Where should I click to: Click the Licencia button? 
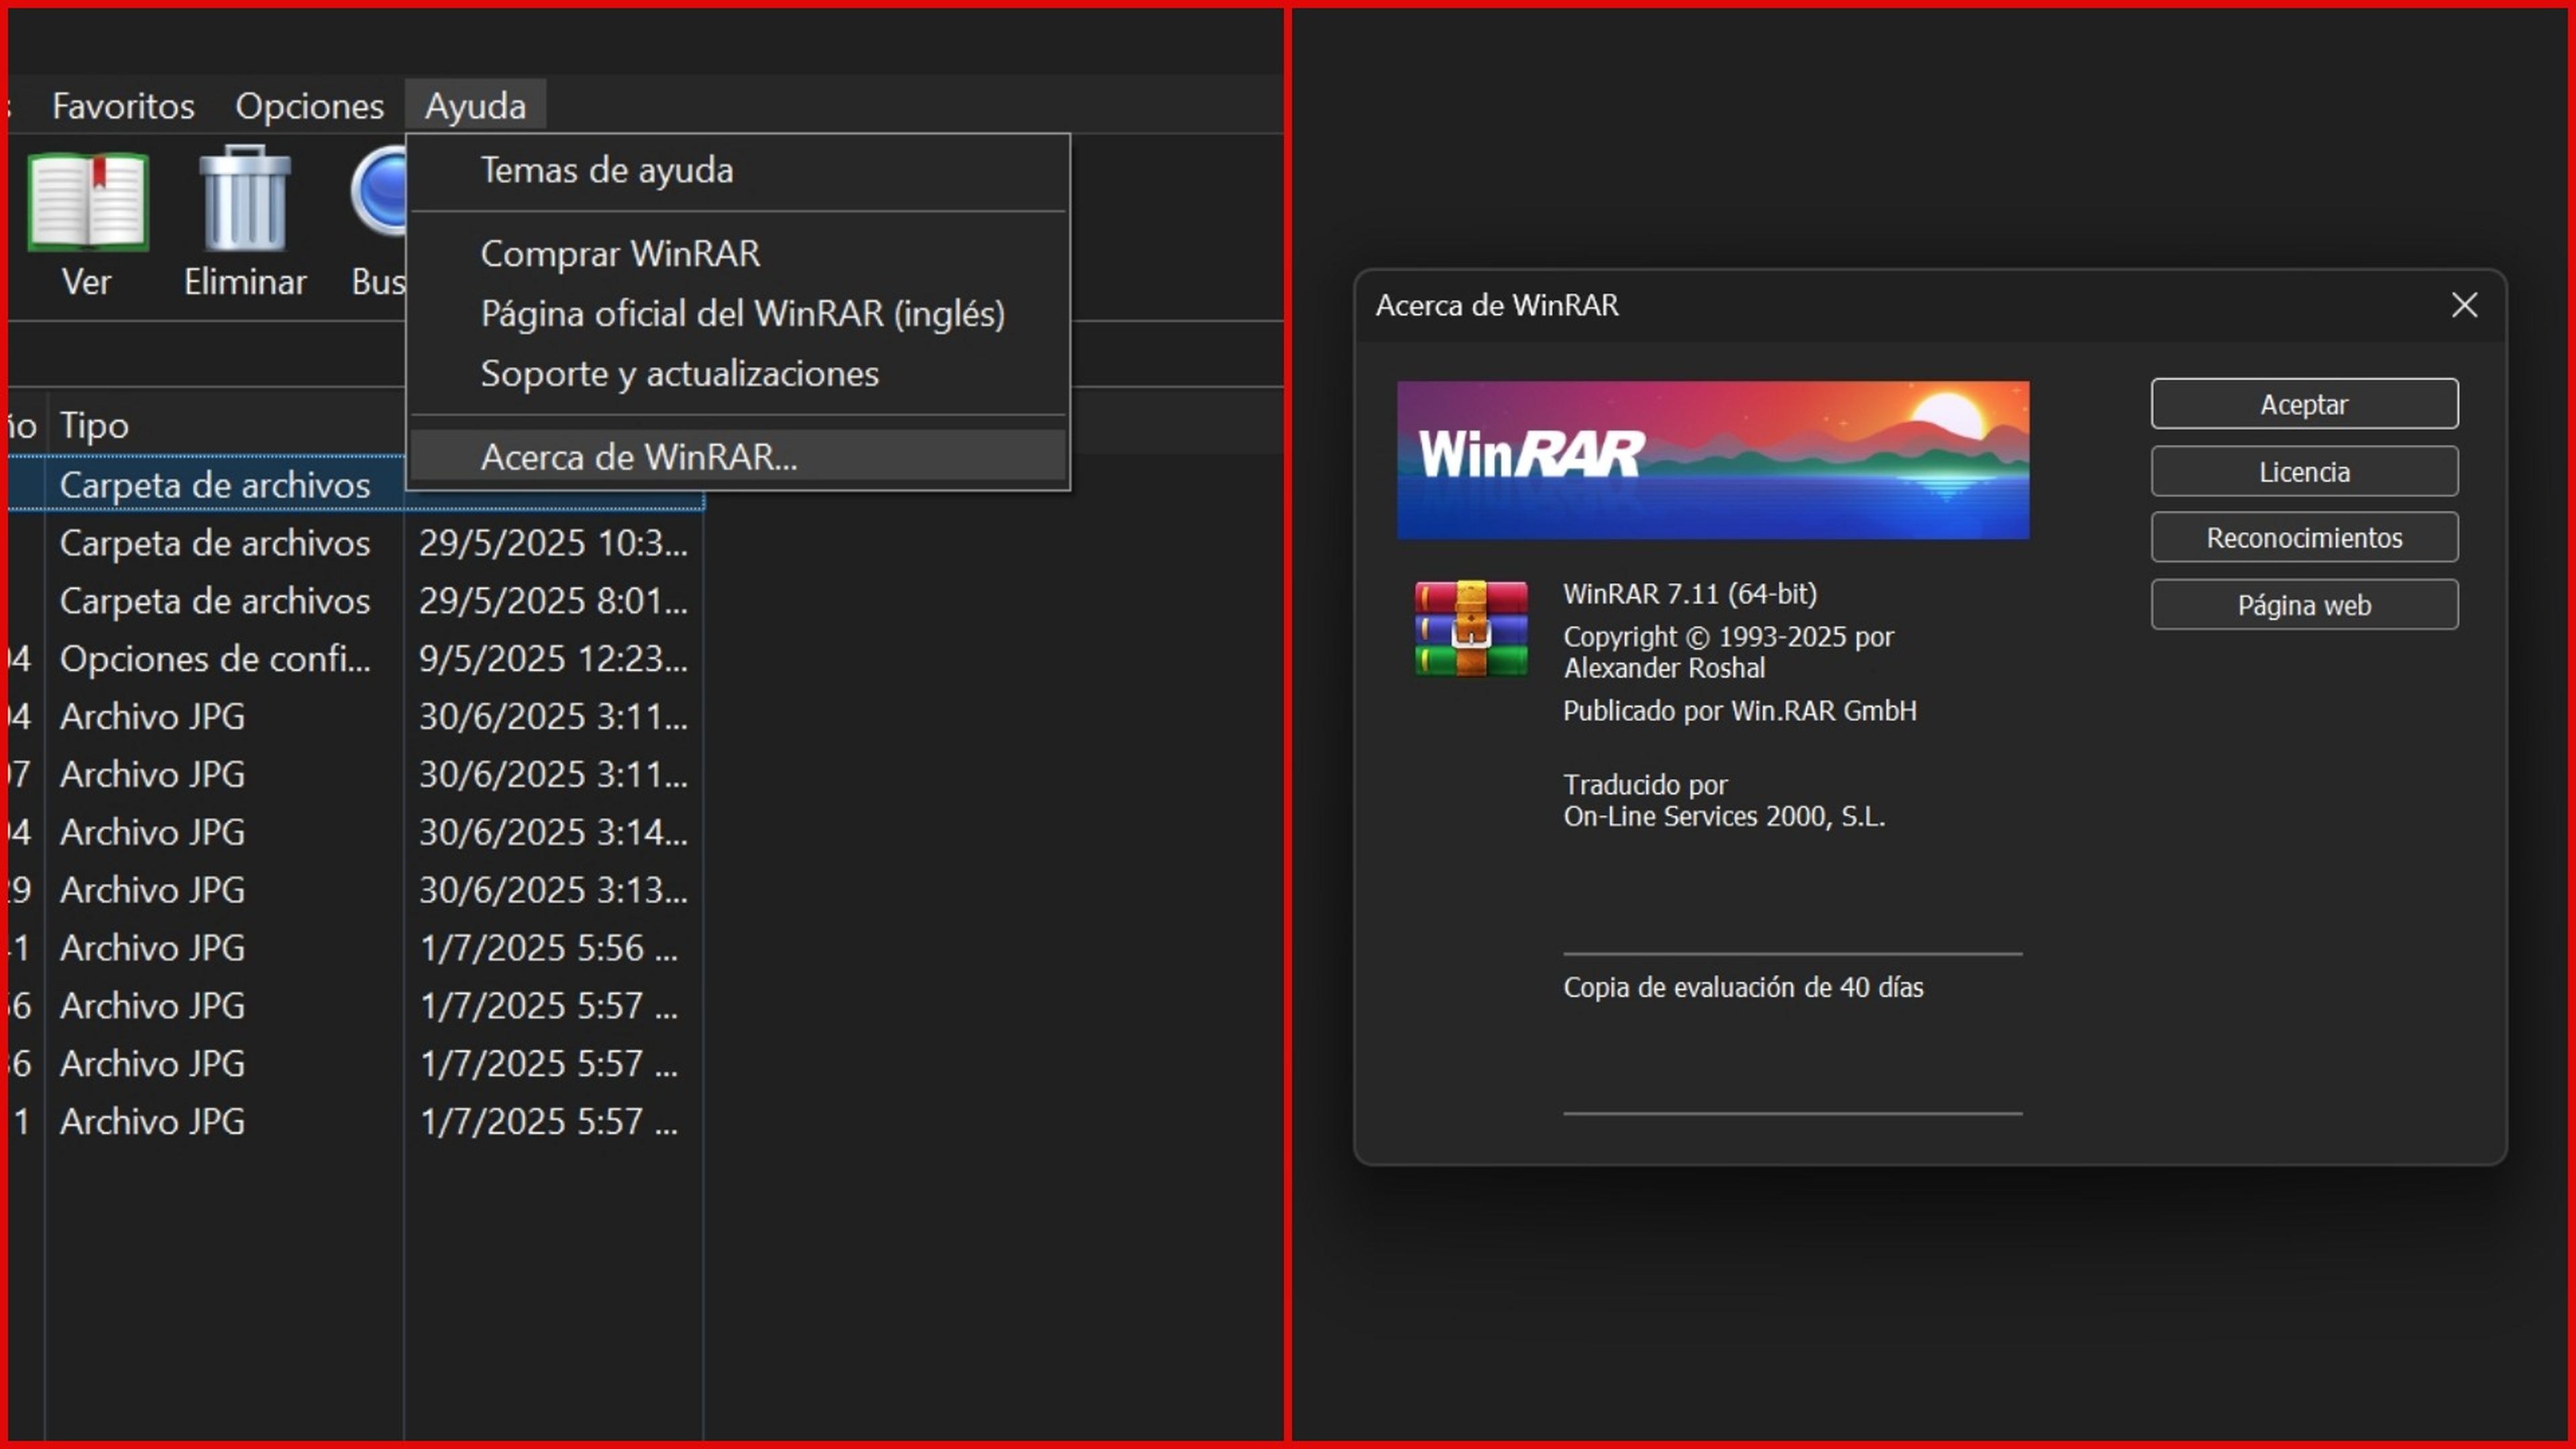coord(2304,471)
